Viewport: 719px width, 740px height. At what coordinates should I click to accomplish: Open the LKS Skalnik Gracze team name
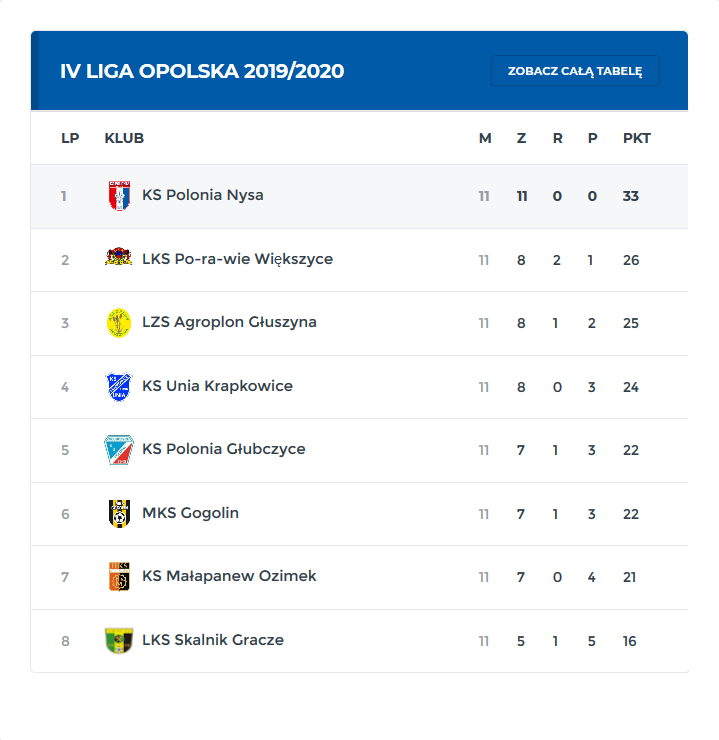point(213,640)
